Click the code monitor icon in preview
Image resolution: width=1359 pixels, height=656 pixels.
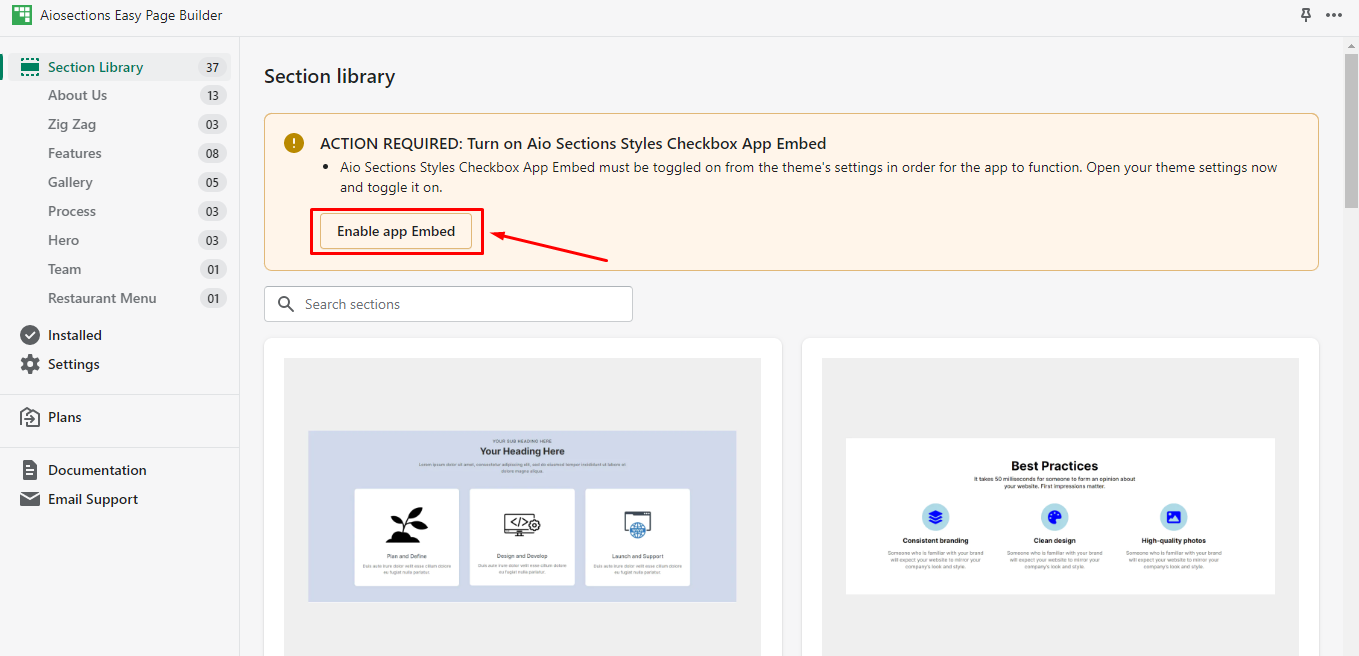pyautogui.click(x=522, y=524)
